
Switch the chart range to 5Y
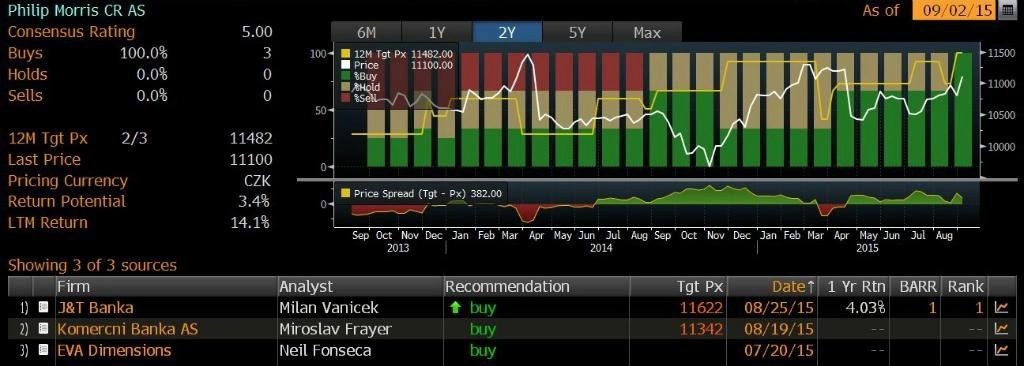pyautogui.click(x=577, y=32)
